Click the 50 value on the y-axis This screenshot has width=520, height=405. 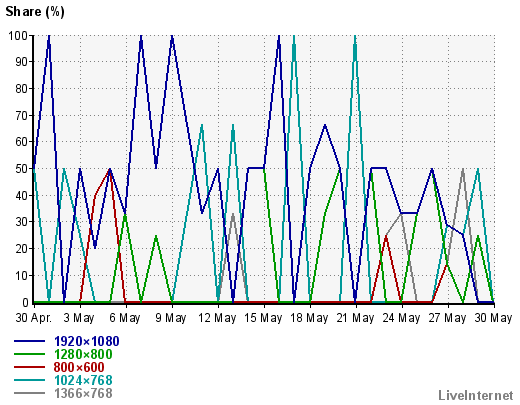pos(21,169)
